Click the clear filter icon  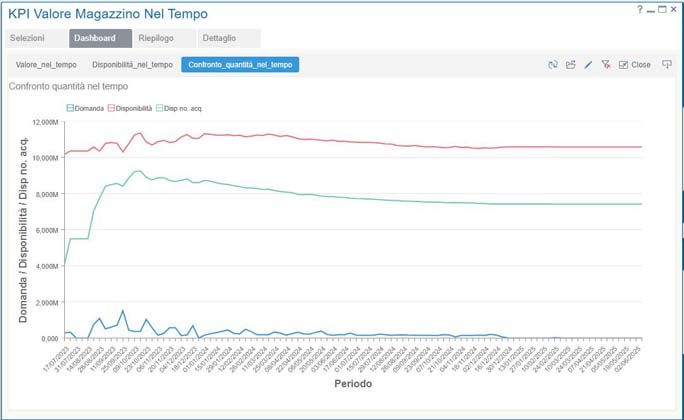pyautogui.click(x=605, y=65)
